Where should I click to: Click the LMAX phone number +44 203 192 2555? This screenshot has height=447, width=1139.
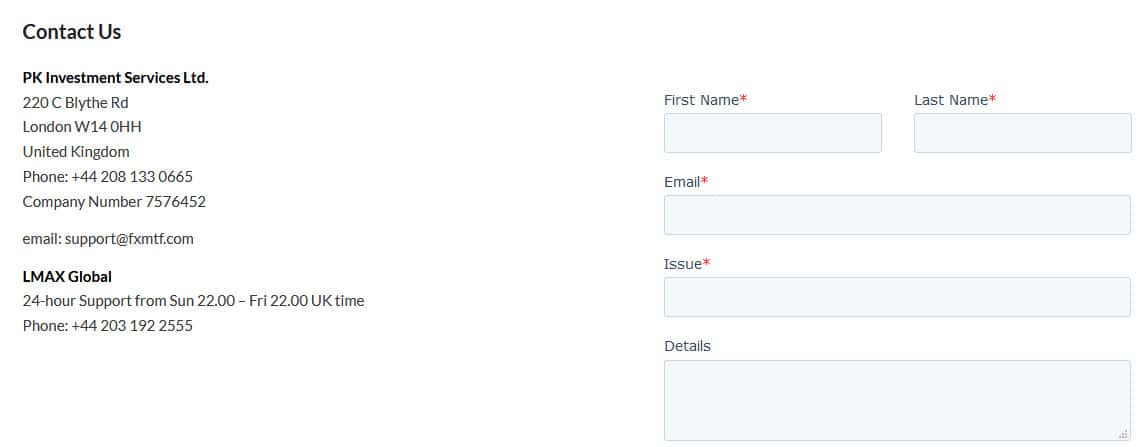point(132,326)
